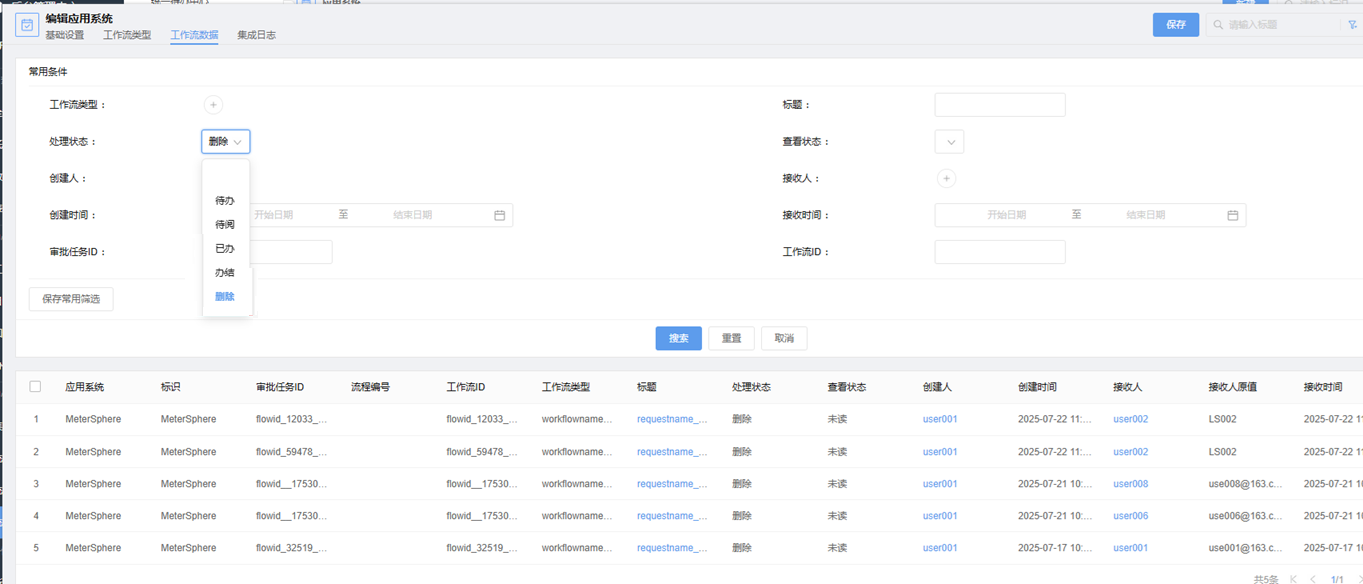
Task: Go to the previous page arrow
Action: tap(1313, 579)
